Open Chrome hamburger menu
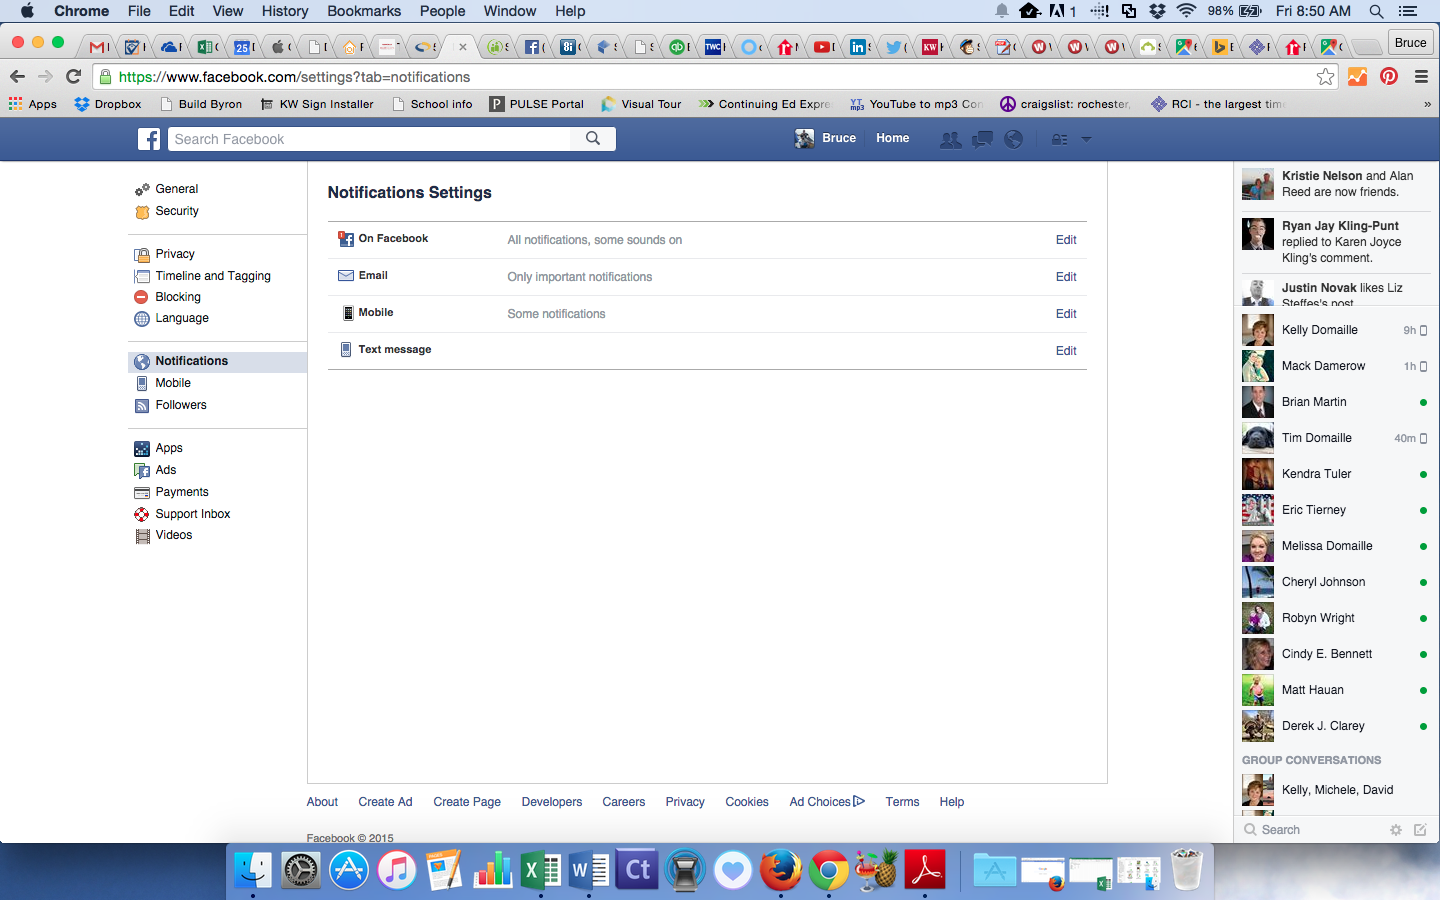The width and height of the screenshot is (1440, 900). pyautogui.click(x=1421, y=76)
